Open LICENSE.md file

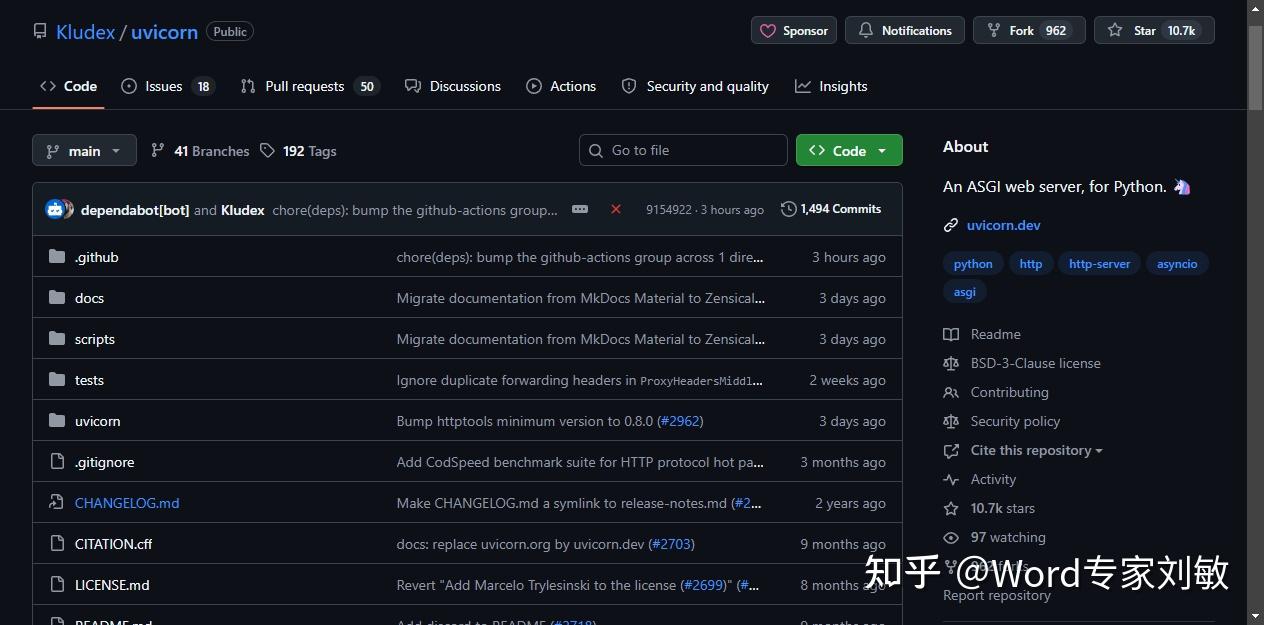112,585
